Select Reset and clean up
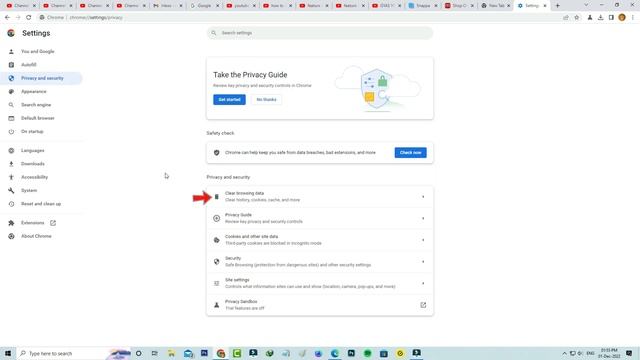The image size is (640, 360). coord(41,204)
